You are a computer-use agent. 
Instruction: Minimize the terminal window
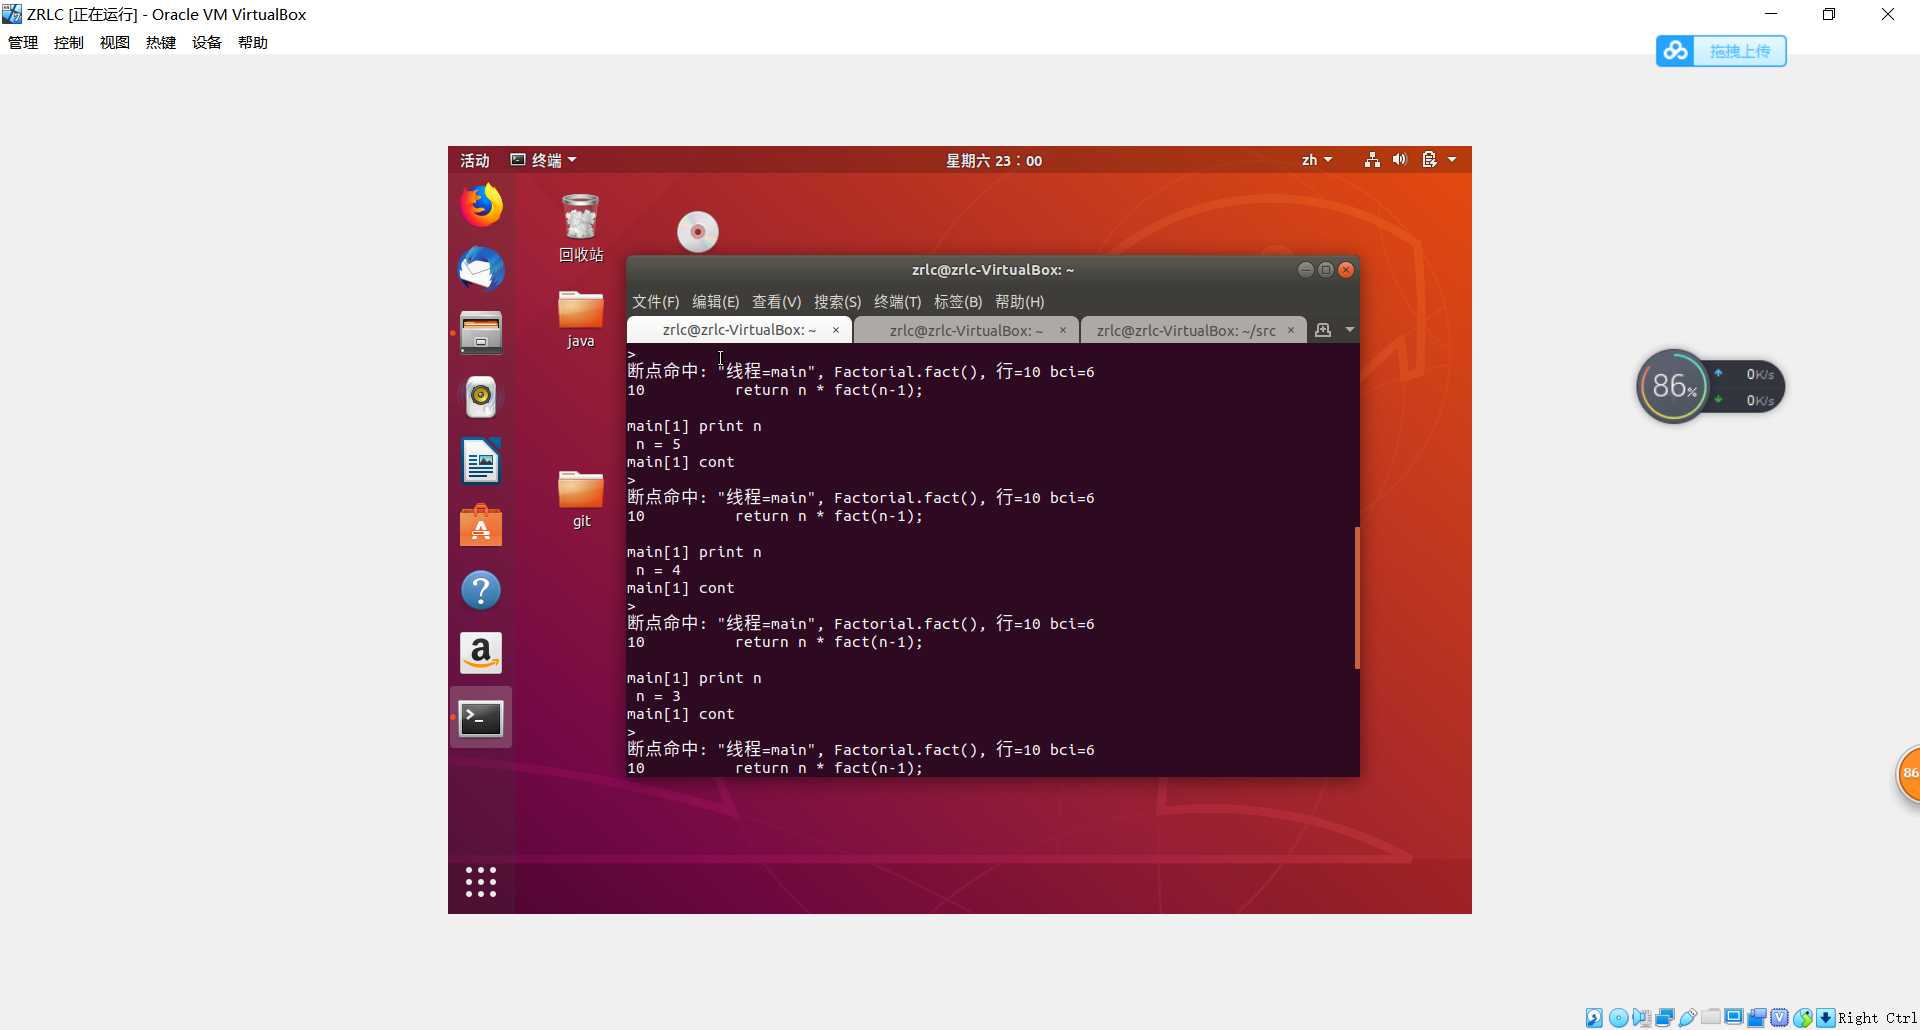click(x=1305, y=270)
